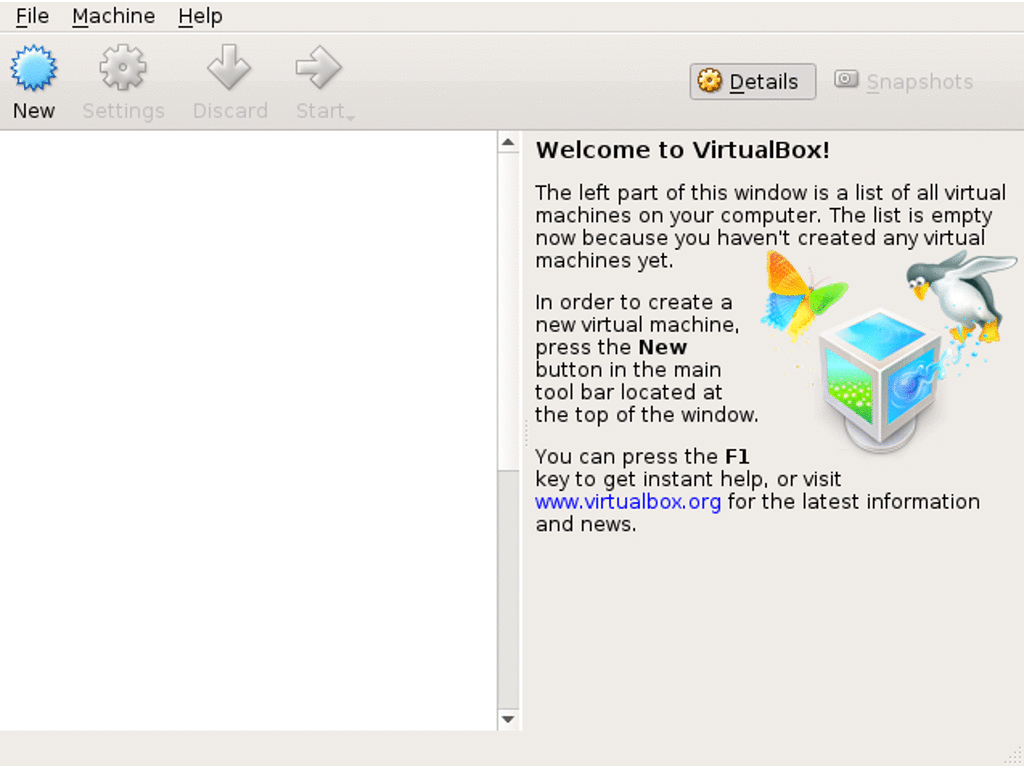Click the scrollbar up arrow
Image resolution: width=1024 pixels, height=768 pixels.
tap(508, 142)
